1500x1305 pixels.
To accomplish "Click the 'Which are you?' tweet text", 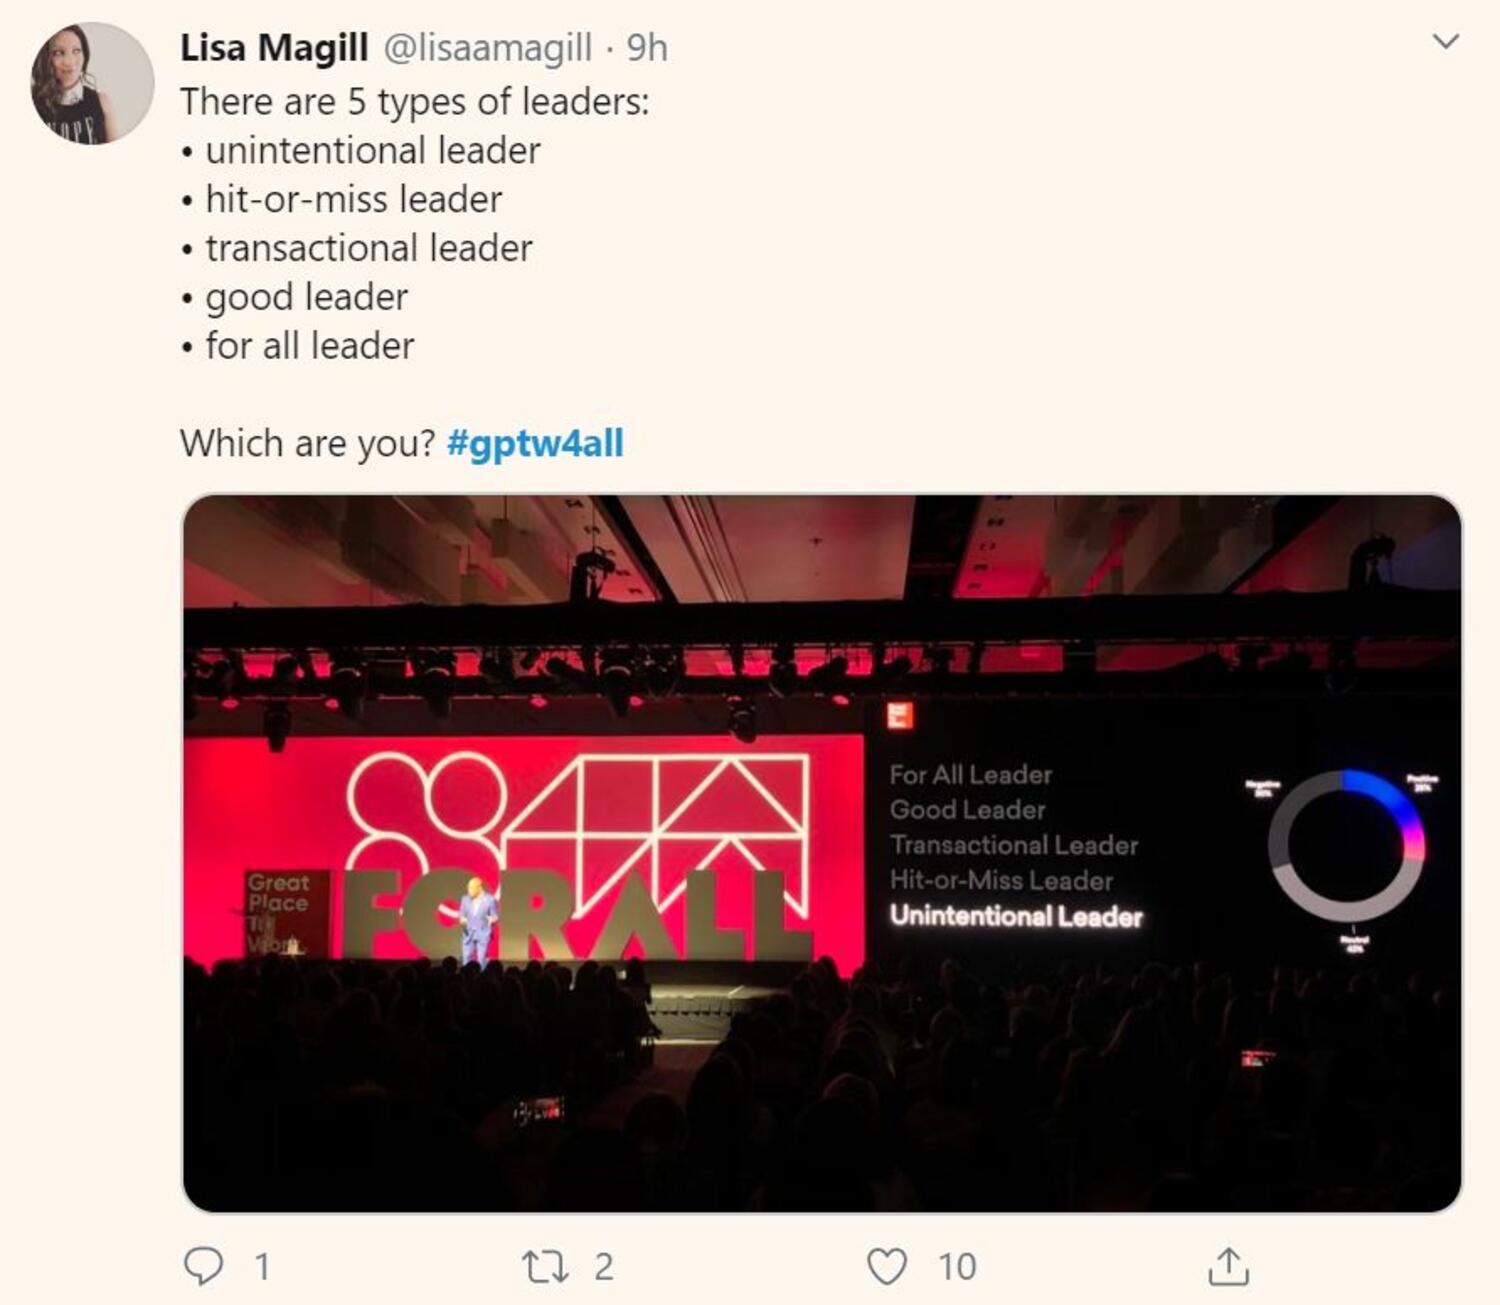I will pos(308,443).
